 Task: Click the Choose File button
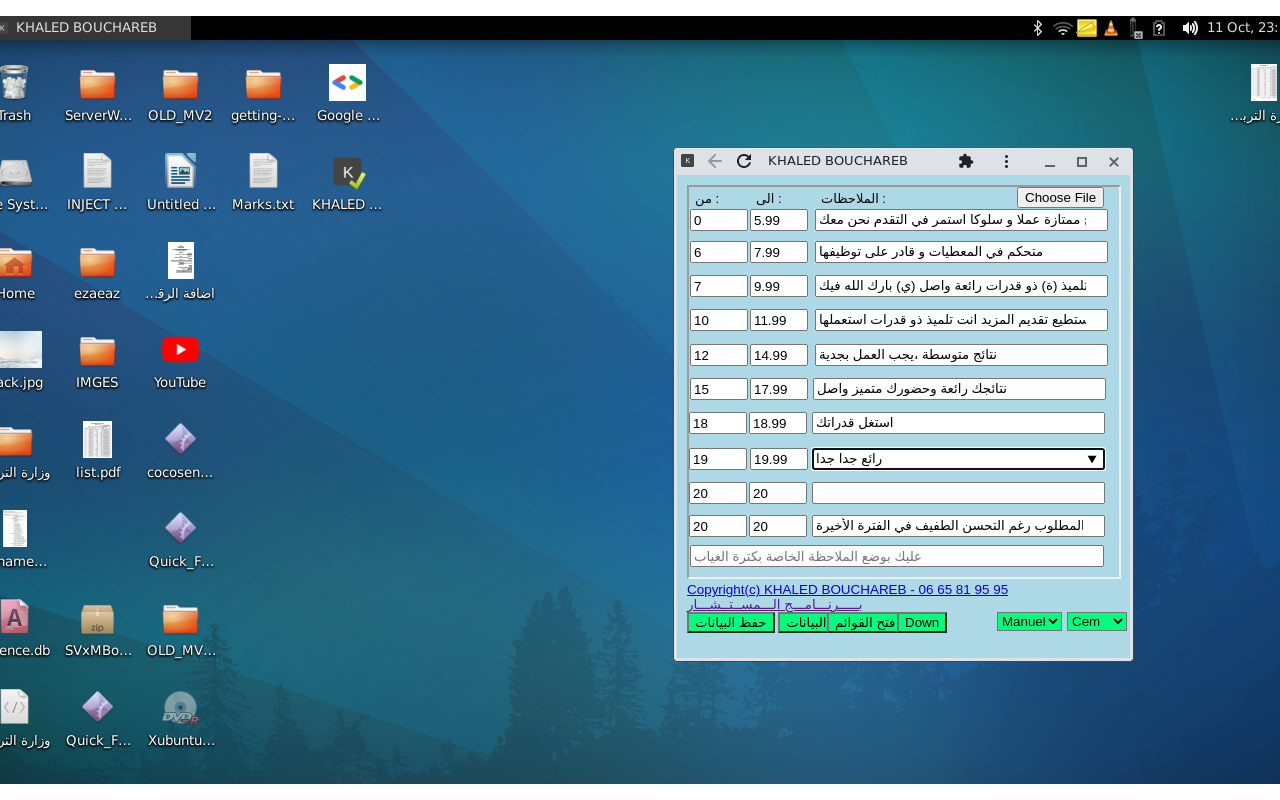tap(1060, 198)
